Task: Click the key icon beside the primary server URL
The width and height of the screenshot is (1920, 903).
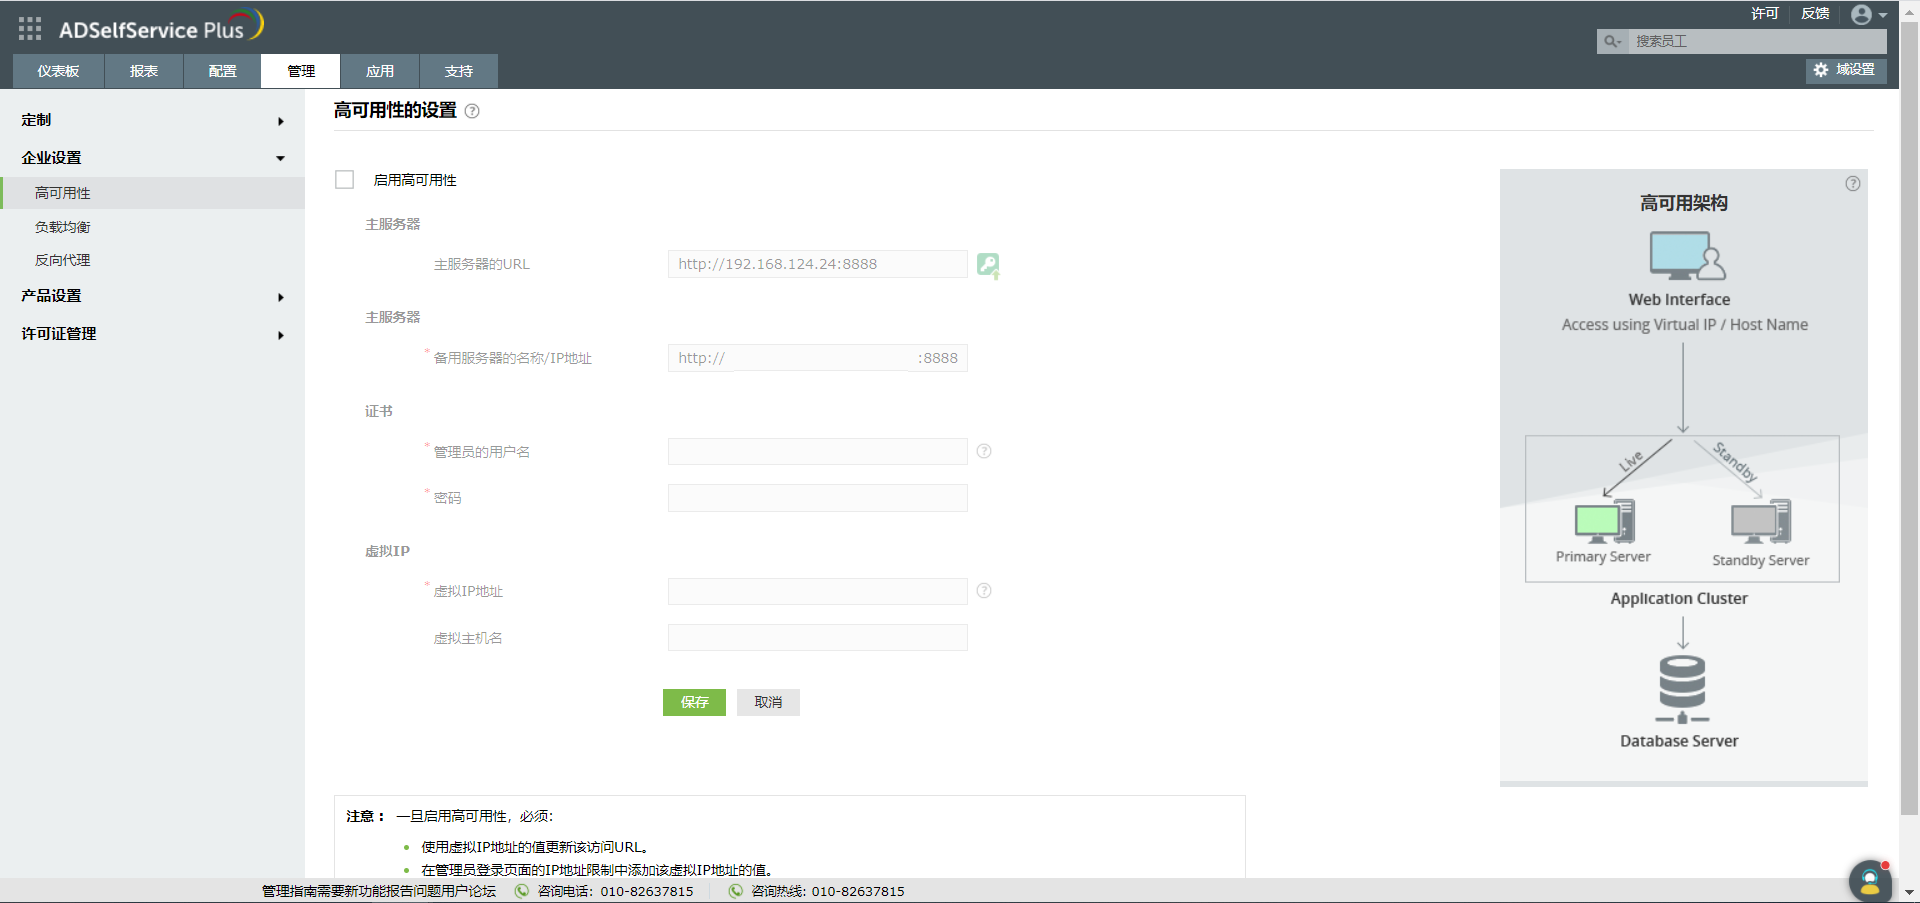Action: coord(988,264)
